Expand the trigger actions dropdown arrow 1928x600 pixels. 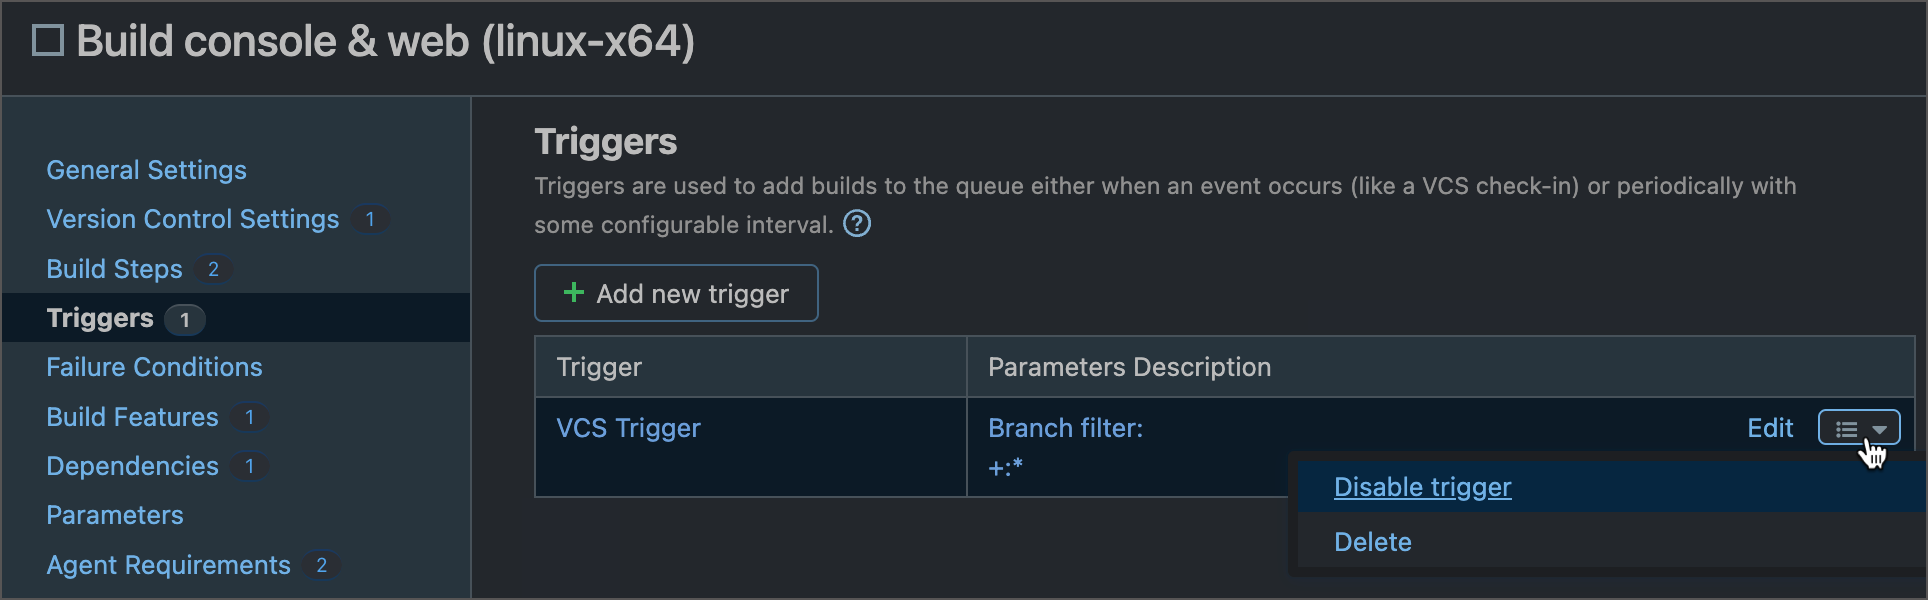[x=1878, y=427]
